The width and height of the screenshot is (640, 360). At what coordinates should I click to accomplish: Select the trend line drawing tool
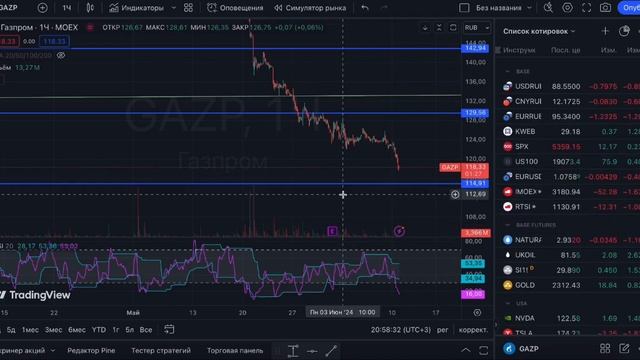click(331, 351)
